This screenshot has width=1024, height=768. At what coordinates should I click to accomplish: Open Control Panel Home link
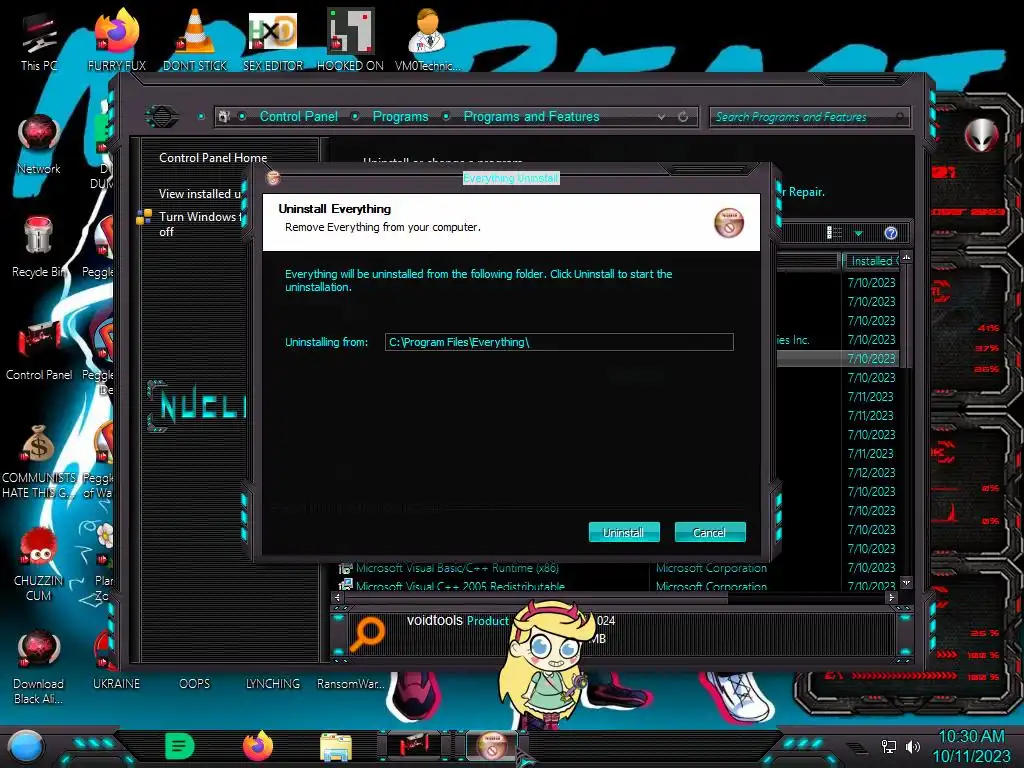click(213, 158)
